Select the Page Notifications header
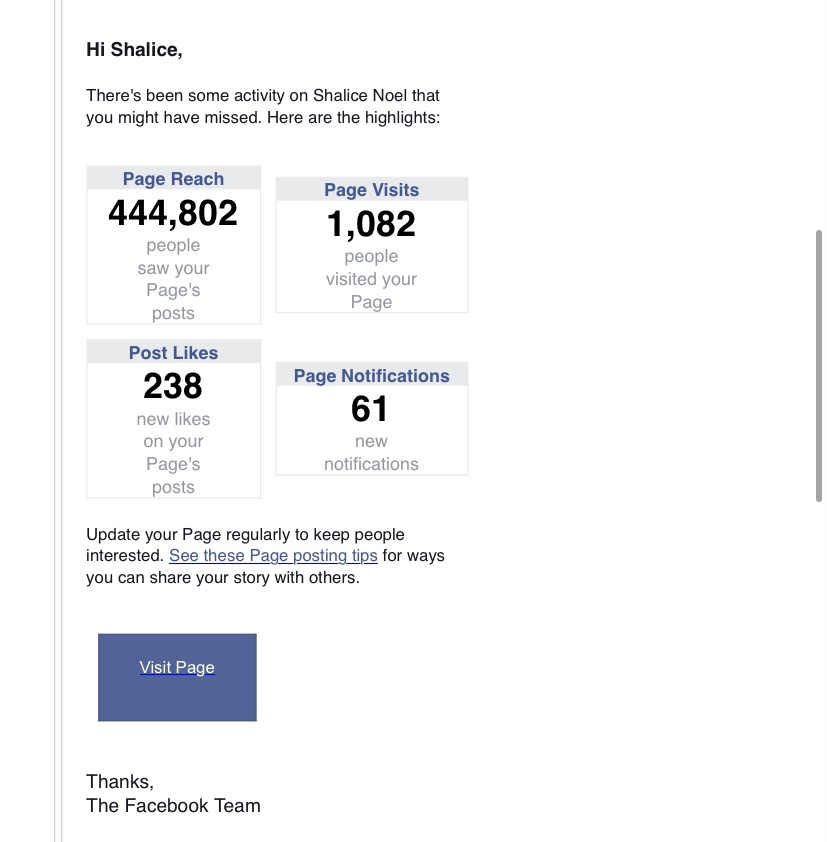The height and width of the screenshot is (842, 827). click(372, 375)
